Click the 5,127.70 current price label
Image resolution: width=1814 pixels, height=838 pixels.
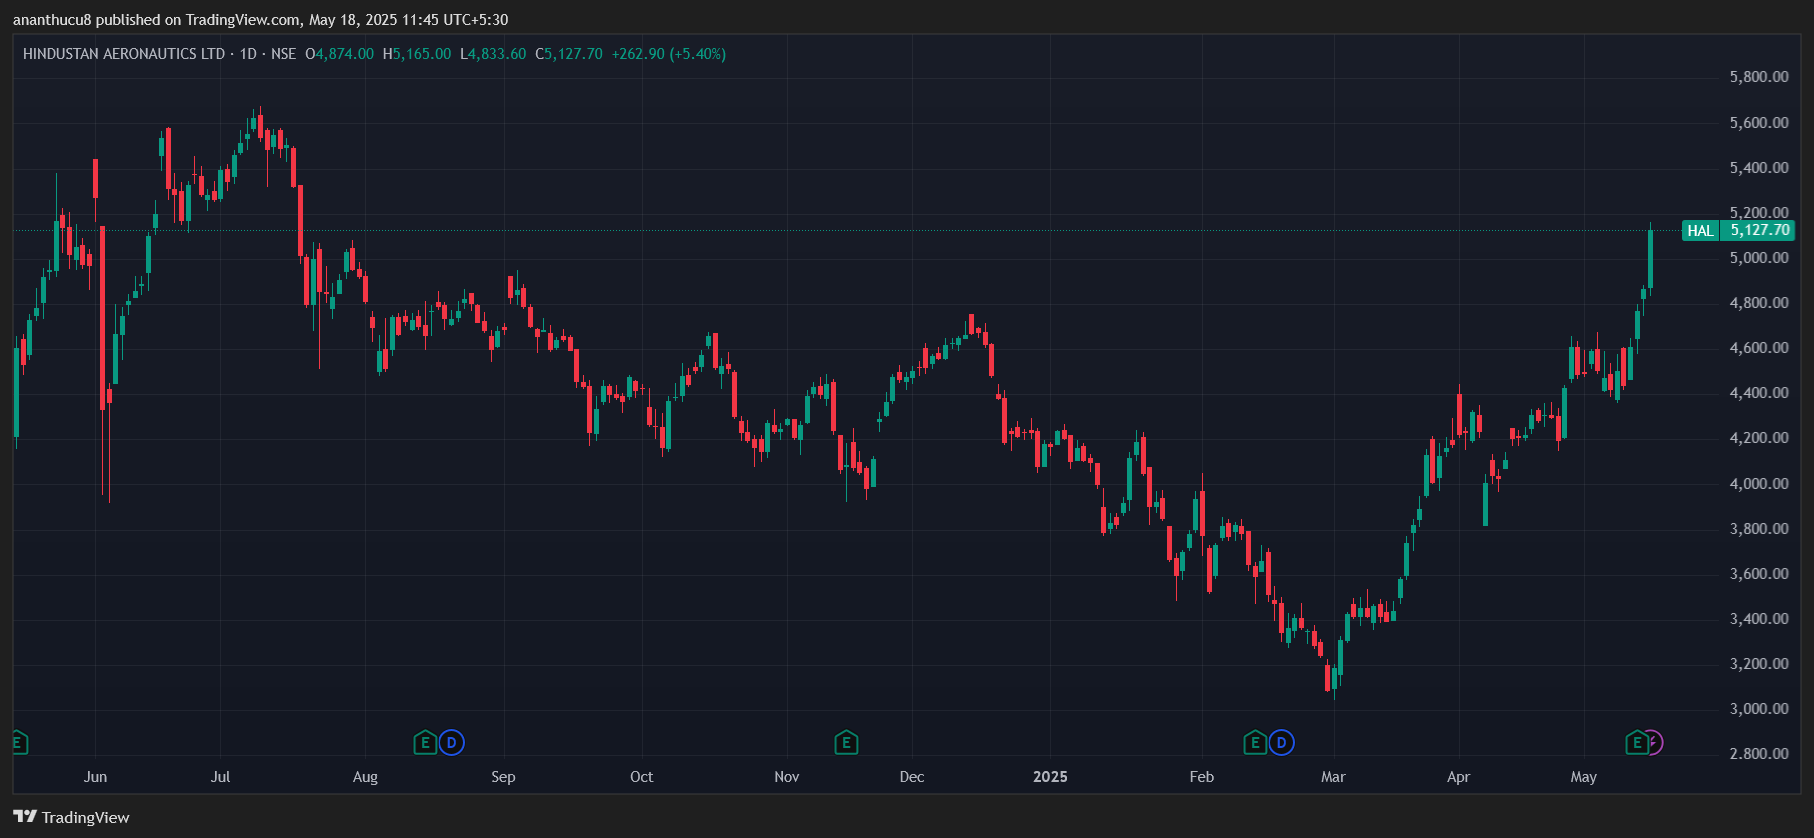click(1759, 231)
